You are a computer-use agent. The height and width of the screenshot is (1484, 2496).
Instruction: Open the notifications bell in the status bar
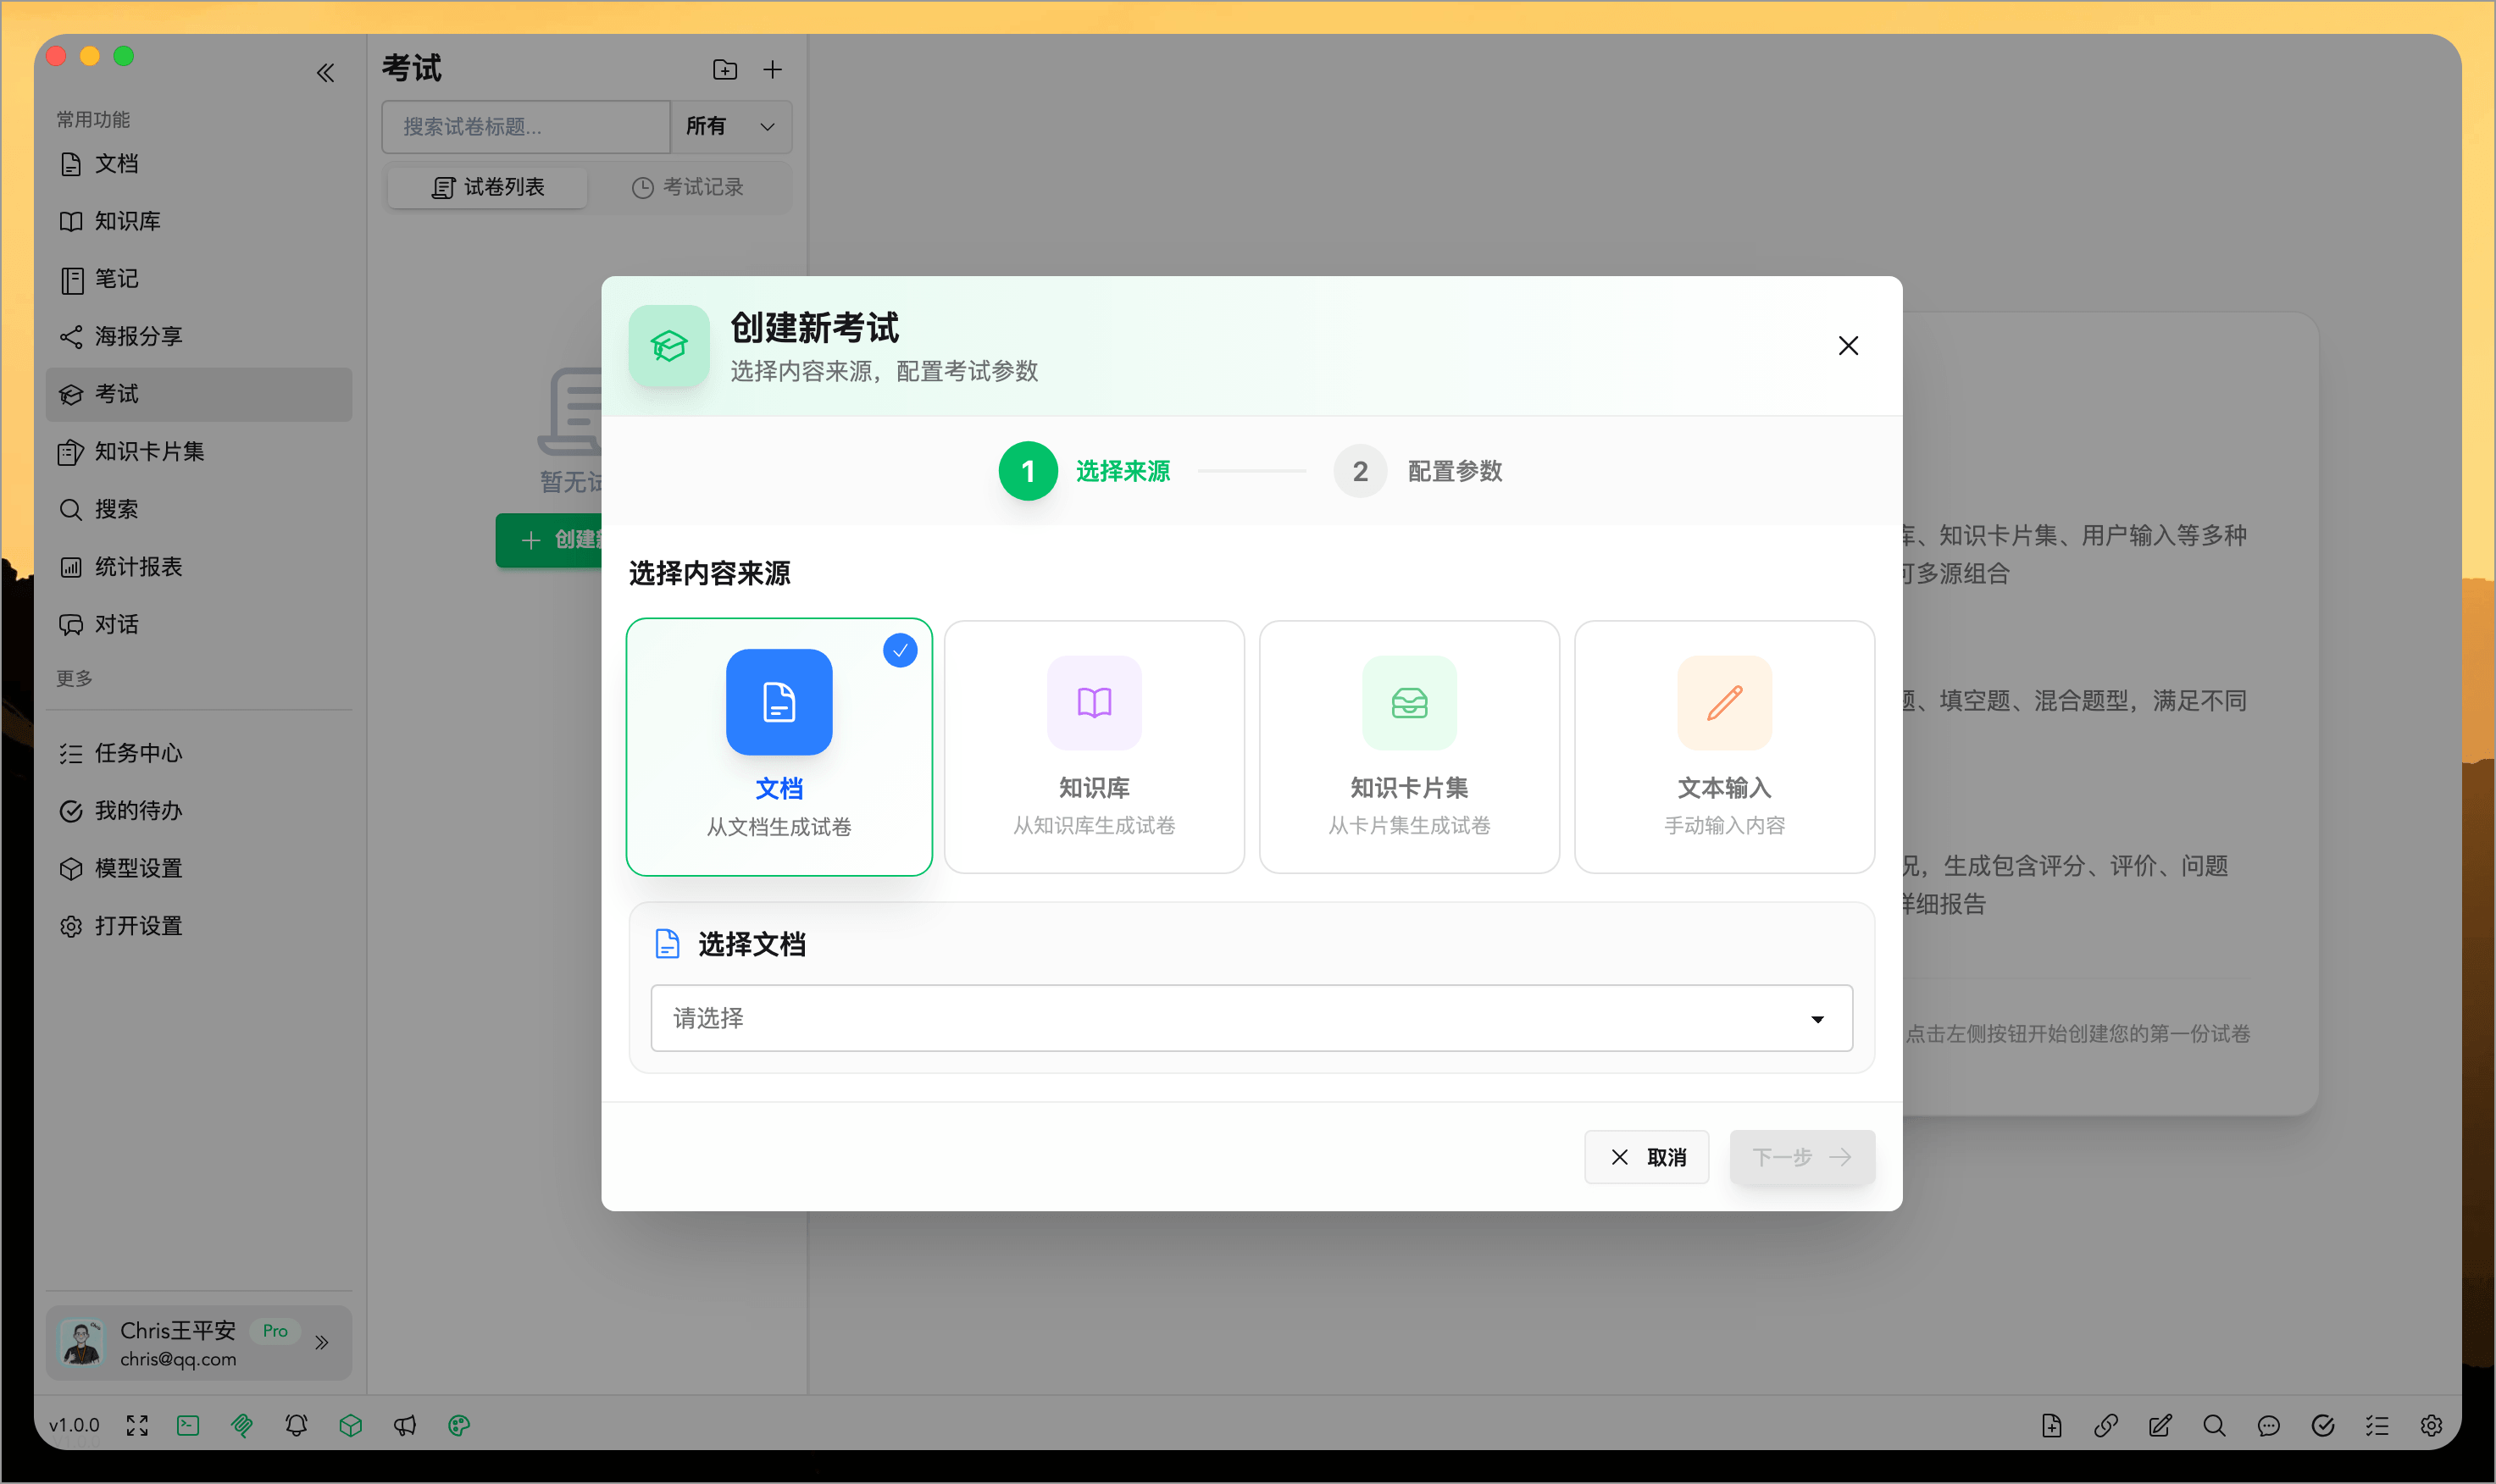[295, 1425]
